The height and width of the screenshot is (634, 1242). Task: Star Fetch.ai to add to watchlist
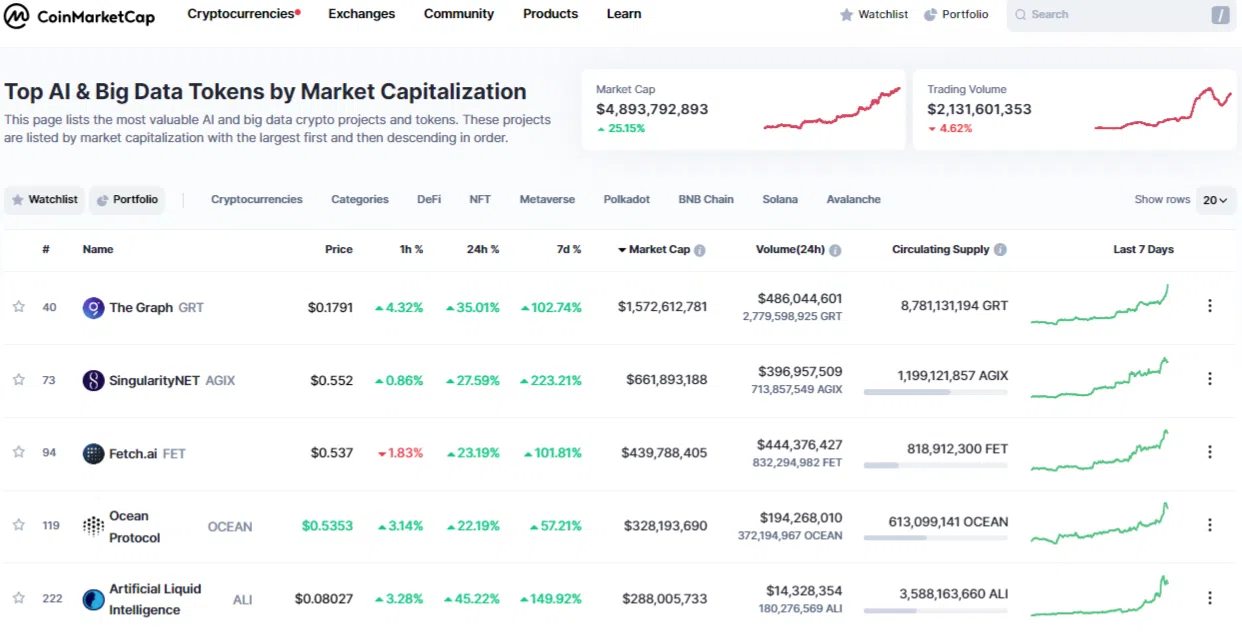[x=18, y=452]
